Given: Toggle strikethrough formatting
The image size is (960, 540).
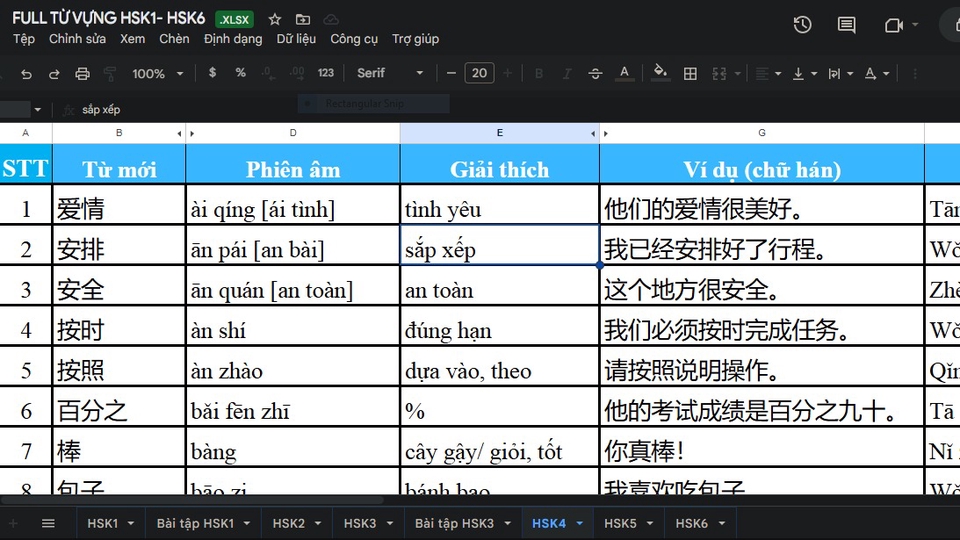Looking at the screenshot, I should [596, 73].
